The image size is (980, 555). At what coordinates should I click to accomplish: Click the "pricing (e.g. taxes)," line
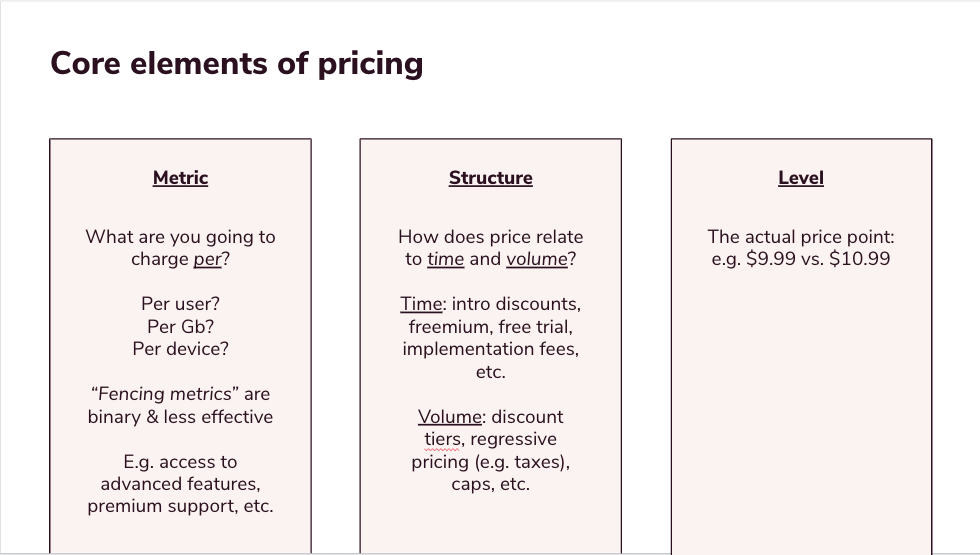pyautogui.click(x=490, y=462)
